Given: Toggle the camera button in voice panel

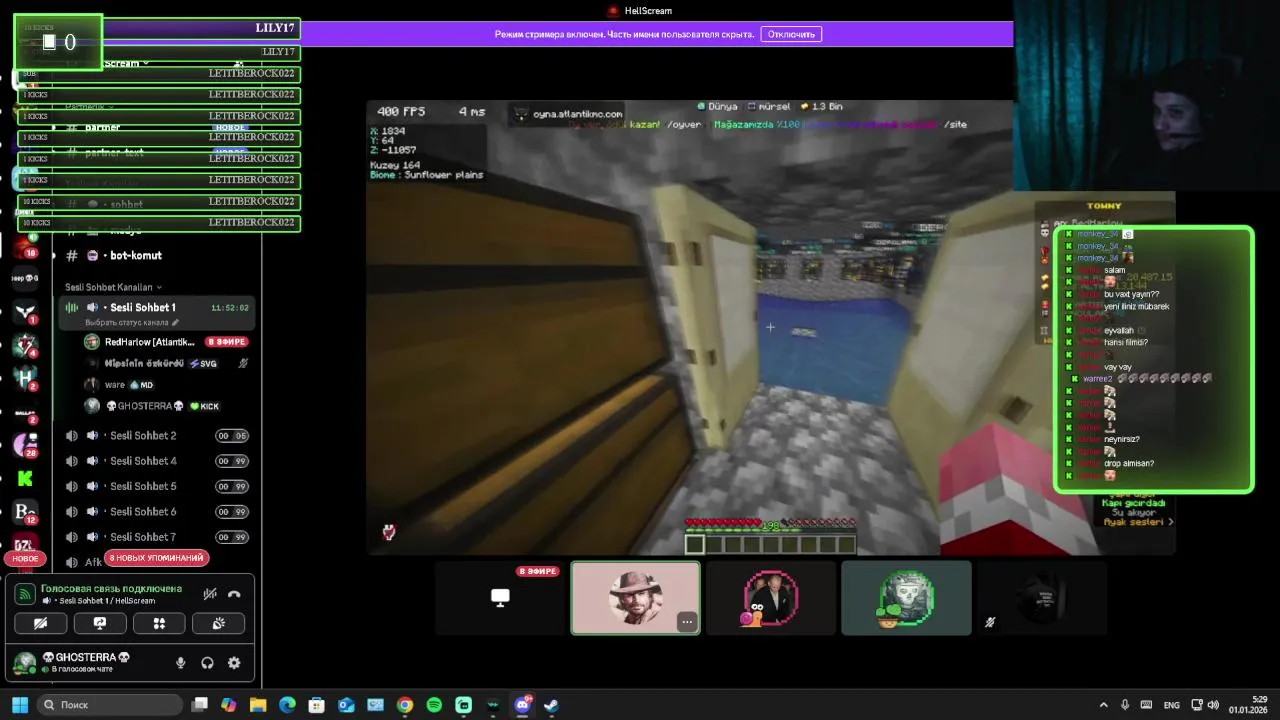Looking at the screenshot, I should click(41, 623).
